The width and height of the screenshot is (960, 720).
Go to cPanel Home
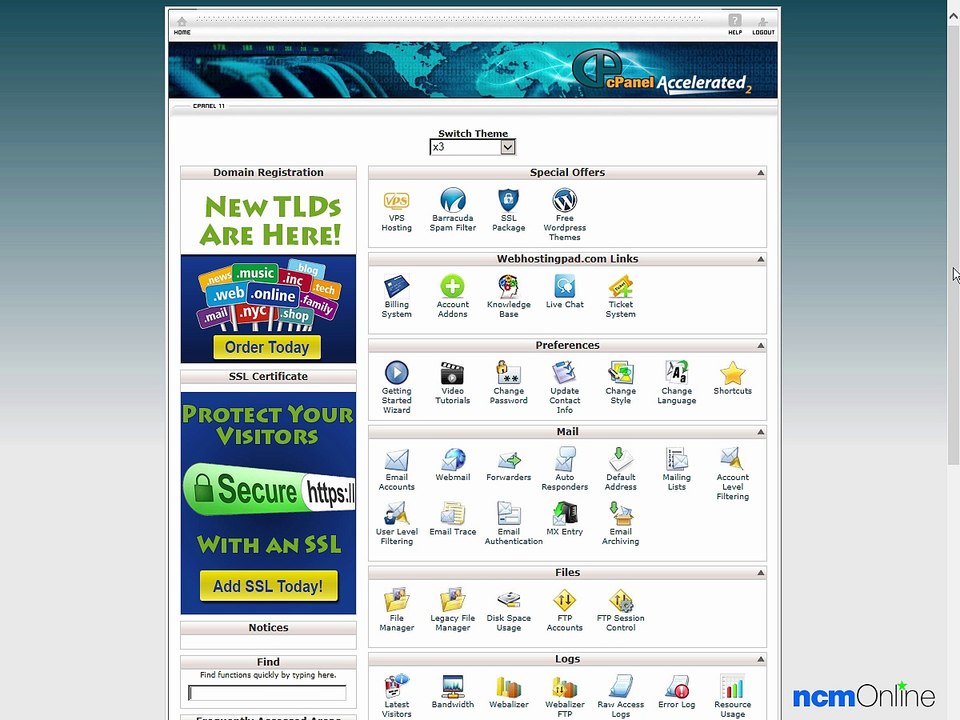coord(182,26)
